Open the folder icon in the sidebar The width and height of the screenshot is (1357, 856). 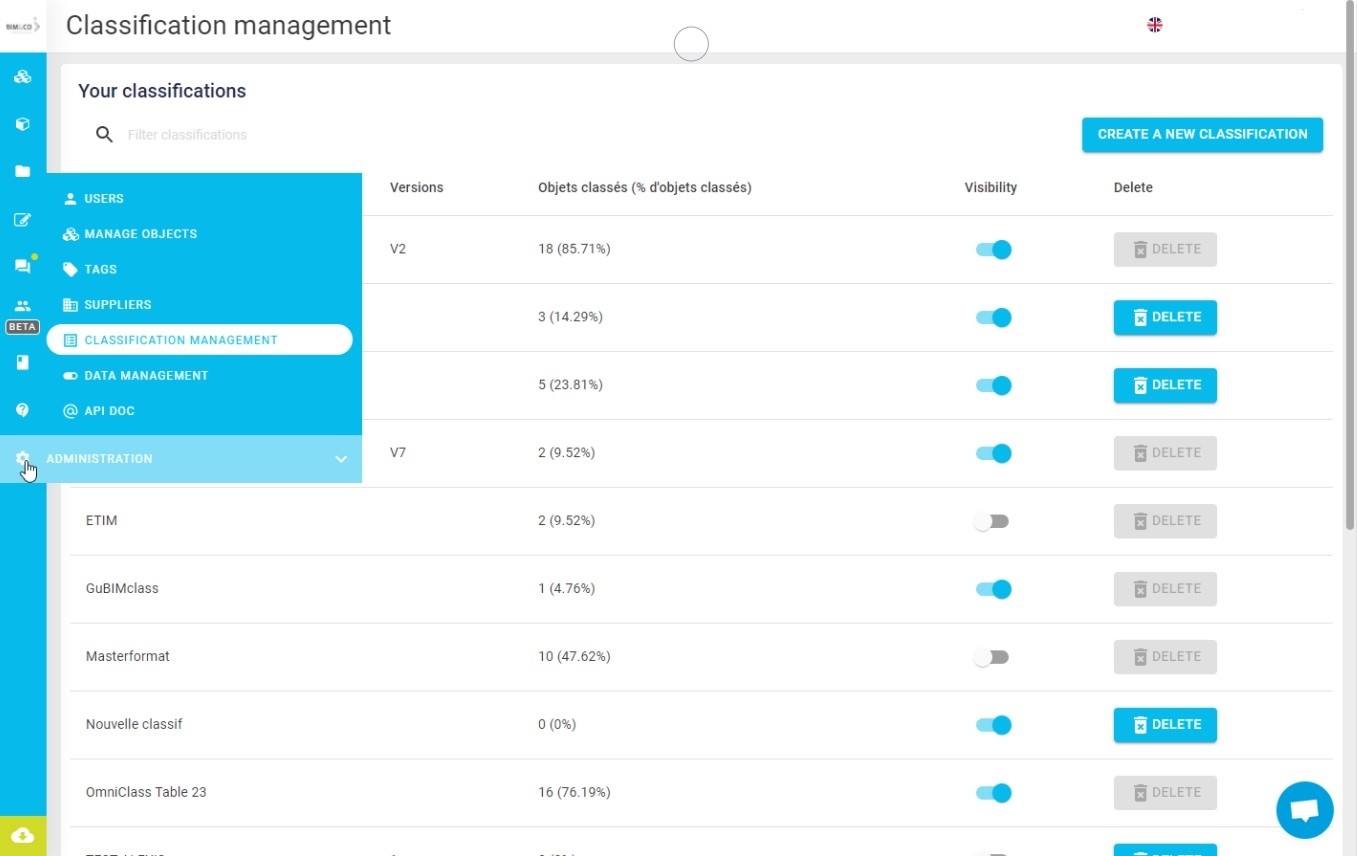click(22, 171)
